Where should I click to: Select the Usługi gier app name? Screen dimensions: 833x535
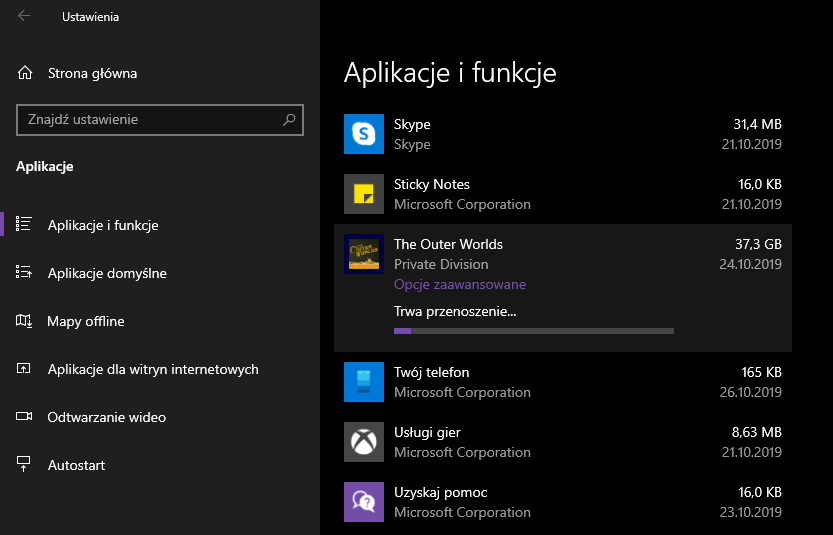coord(427,432)
